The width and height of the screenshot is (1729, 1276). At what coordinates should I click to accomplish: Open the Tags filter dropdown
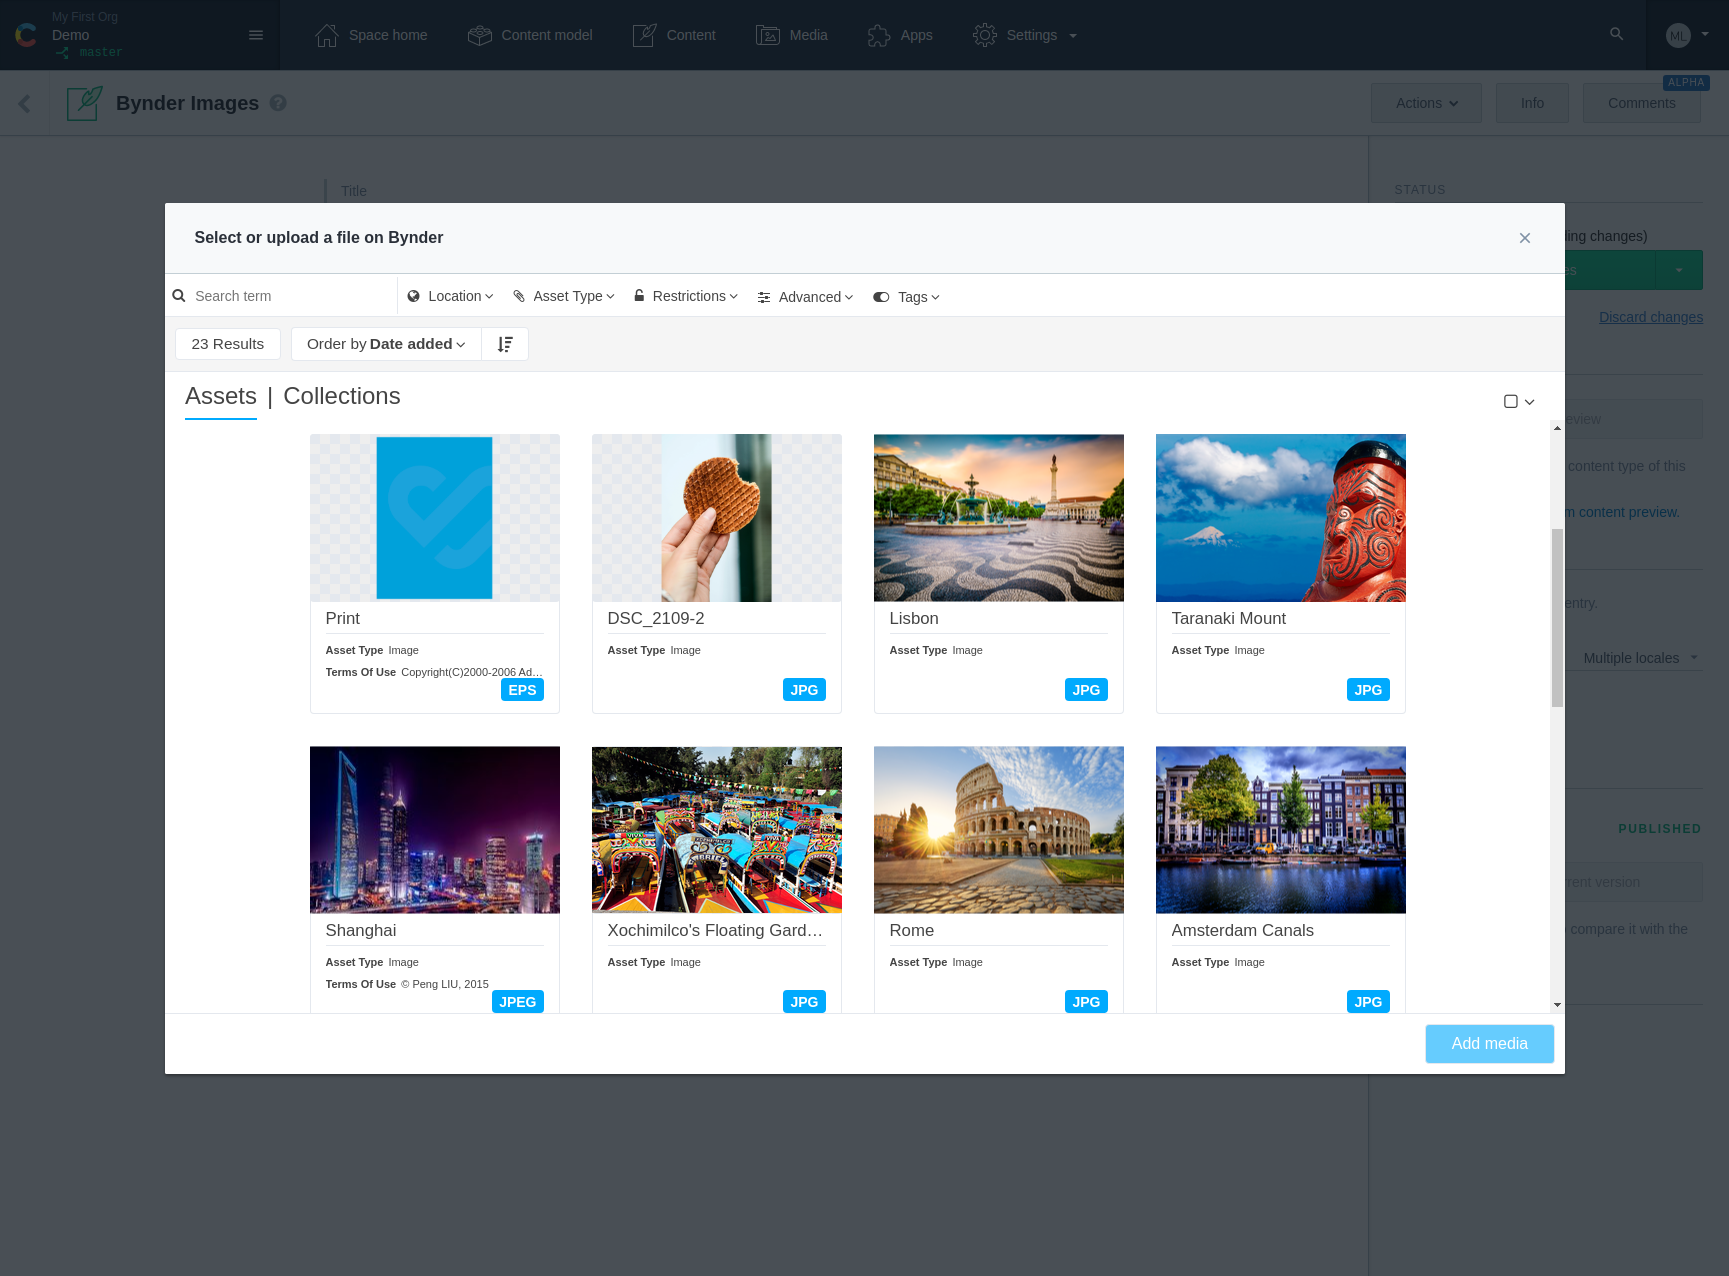pos(907,297)
